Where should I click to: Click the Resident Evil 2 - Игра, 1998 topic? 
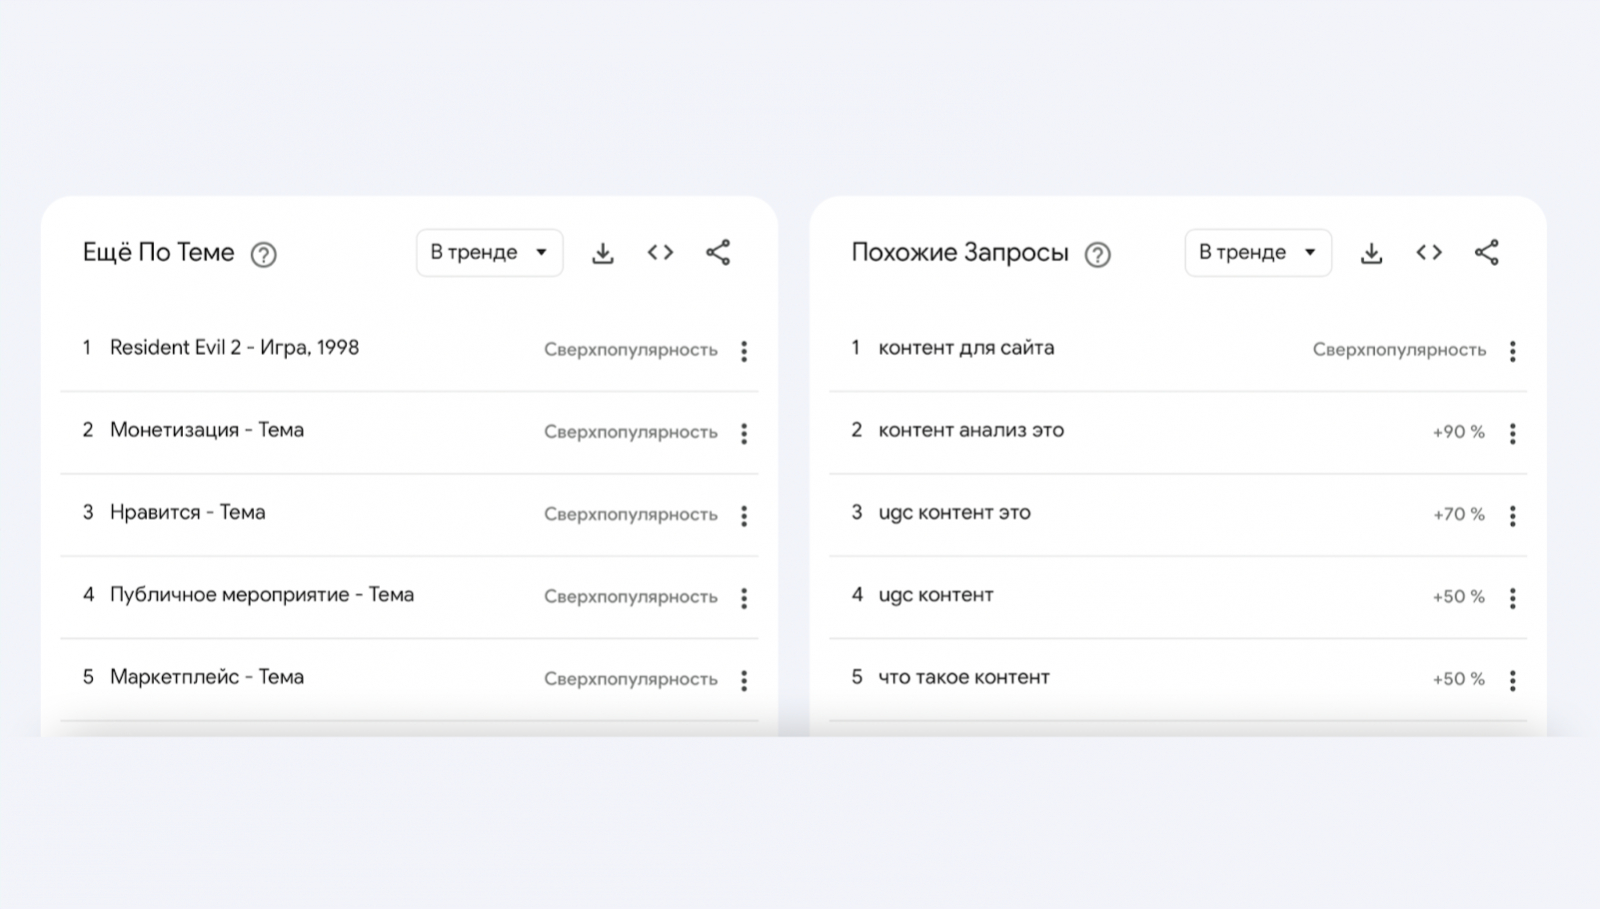click(x=234, y=348)
